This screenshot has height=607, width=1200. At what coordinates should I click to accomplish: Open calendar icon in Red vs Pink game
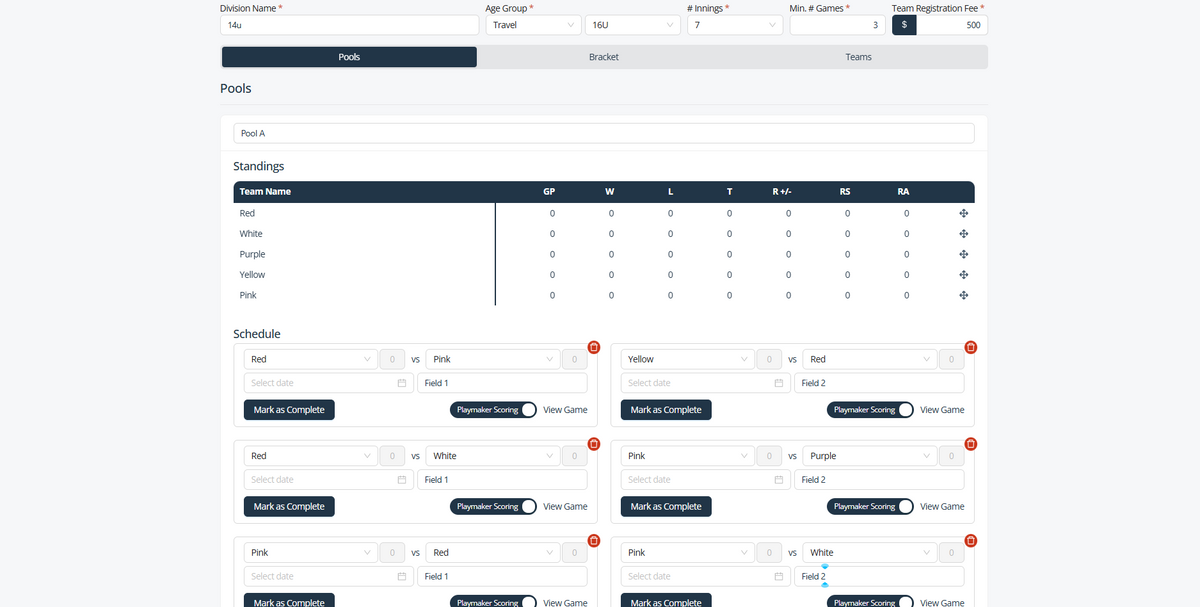tap(402, 383)
